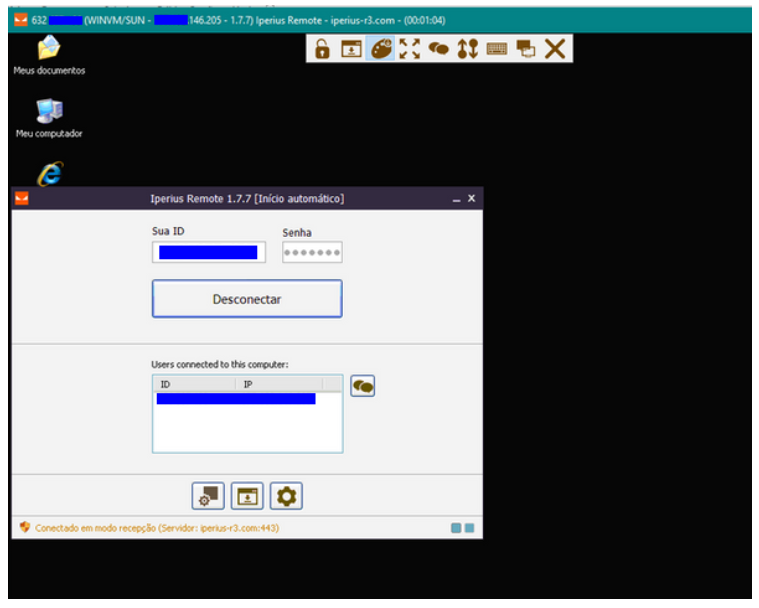Screen dimensions: 759x608
Task: Click the Senha password field
Action: tap(312, 252)
